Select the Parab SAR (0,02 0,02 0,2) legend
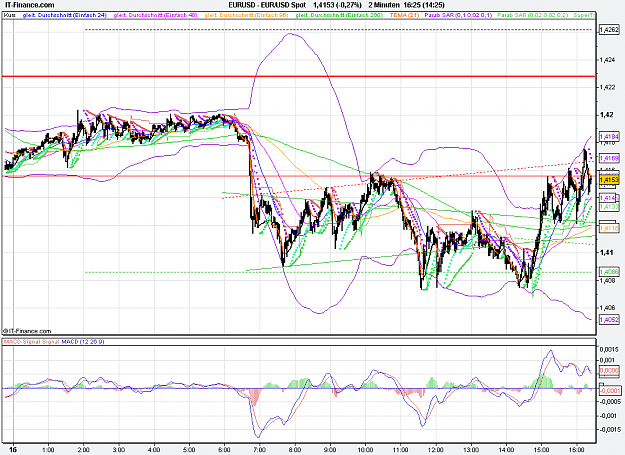625x455 pixels. click(x=533, y=15)
